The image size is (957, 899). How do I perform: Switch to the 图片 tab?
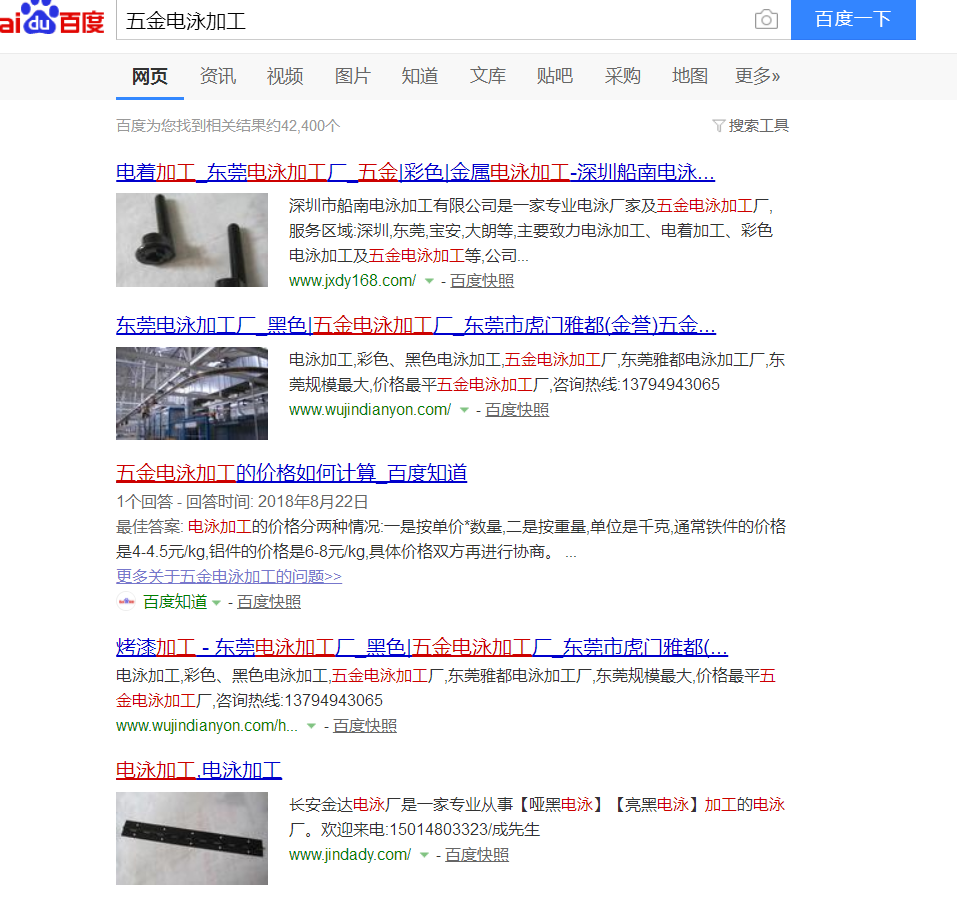[353, 76]
